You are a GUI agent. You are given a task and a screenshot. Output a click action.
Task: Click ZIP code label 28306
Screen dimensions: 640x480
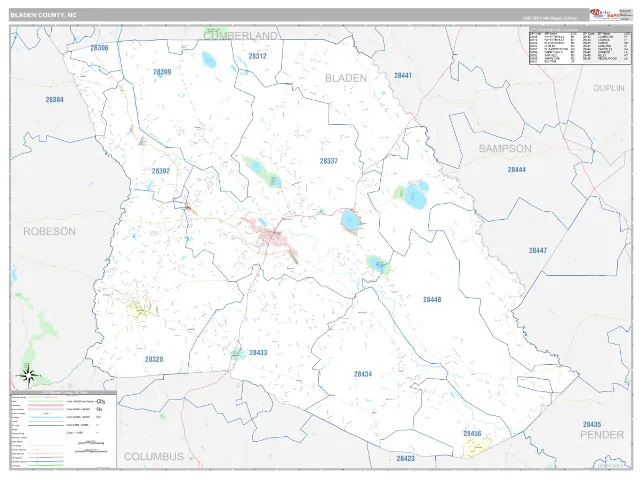(x=99, y=48)
